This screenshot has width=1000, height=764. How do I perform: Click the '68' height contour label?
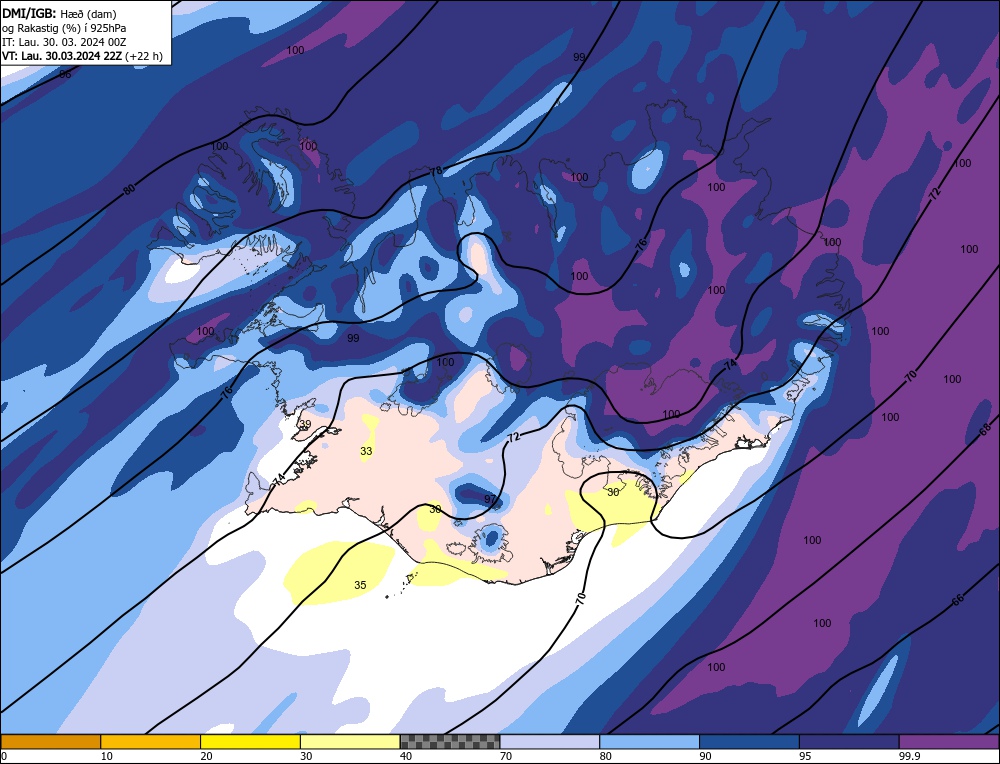(985, 430)
